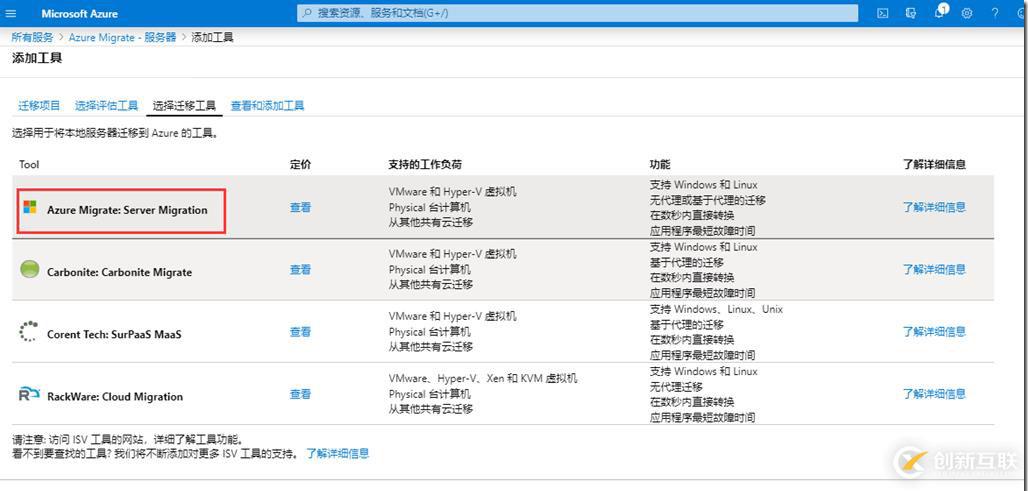
Task: Open 了解详细信息 link below the ISV note
Action: 338,453
